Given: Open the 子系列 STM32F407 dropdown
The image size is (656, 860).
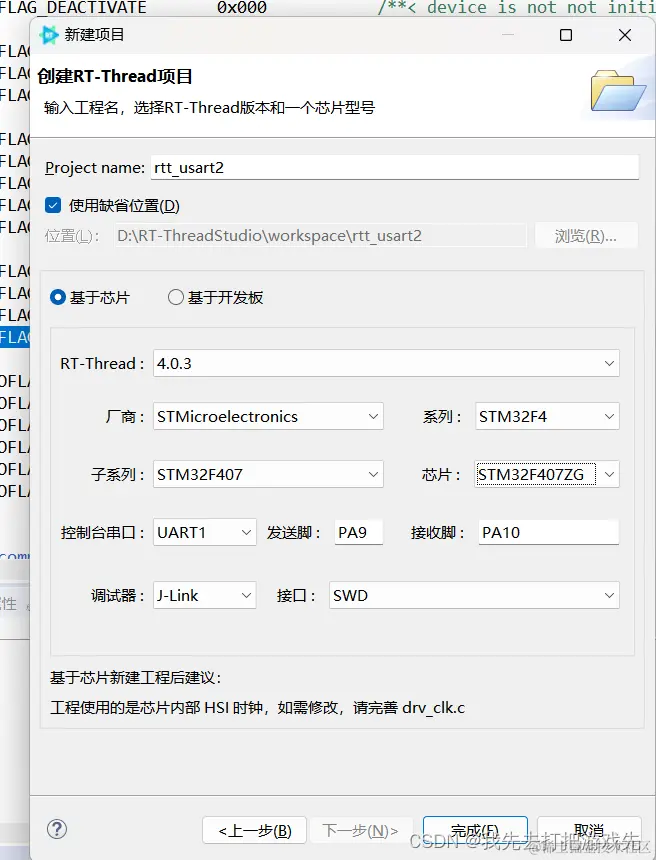Looking at the screenshot, I should 268,474.
